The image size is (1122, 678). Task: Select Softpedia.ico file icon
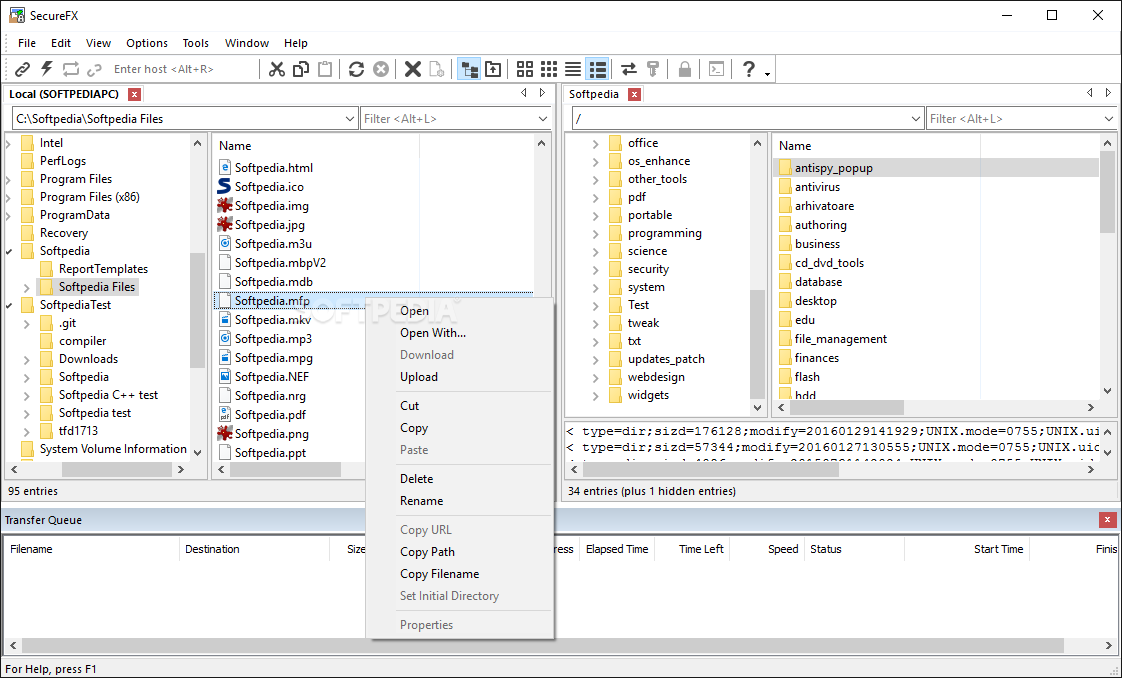224,187
